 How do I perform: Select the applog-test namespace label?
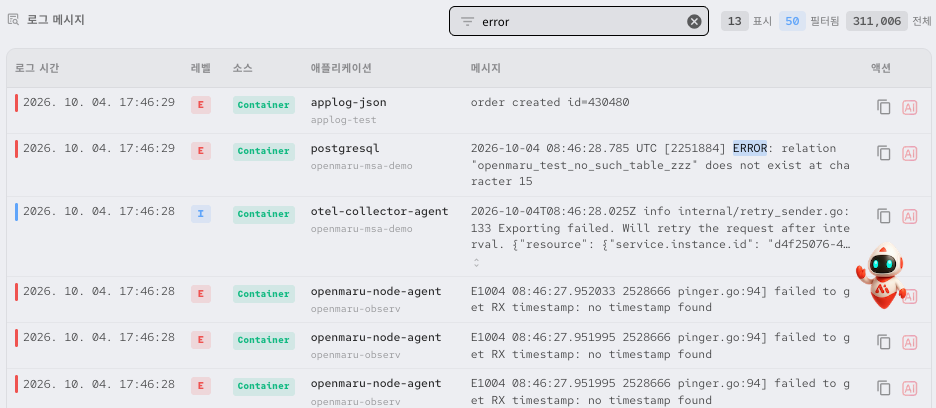tap(343, 120)
